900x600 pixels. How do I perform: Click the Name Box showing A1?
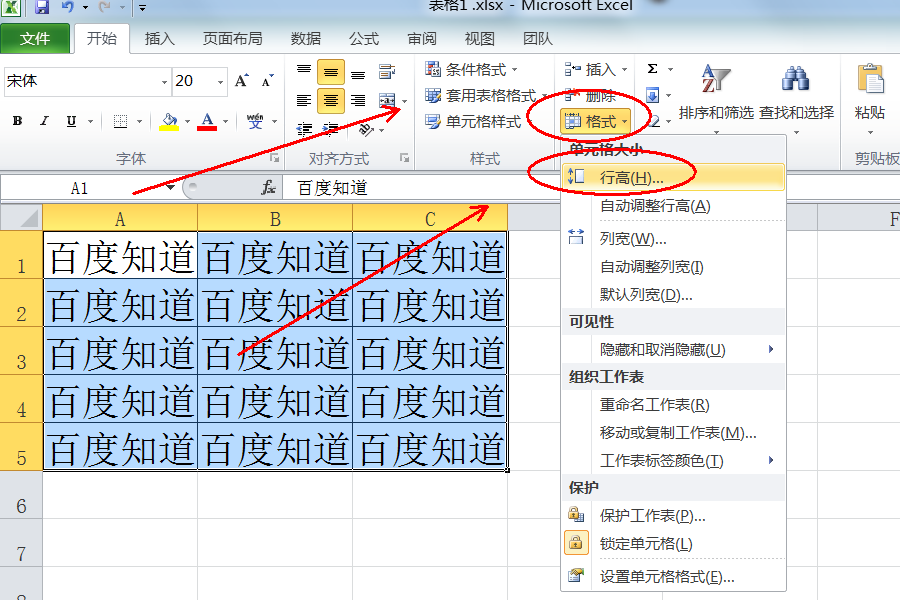click(x=80, y=188)
